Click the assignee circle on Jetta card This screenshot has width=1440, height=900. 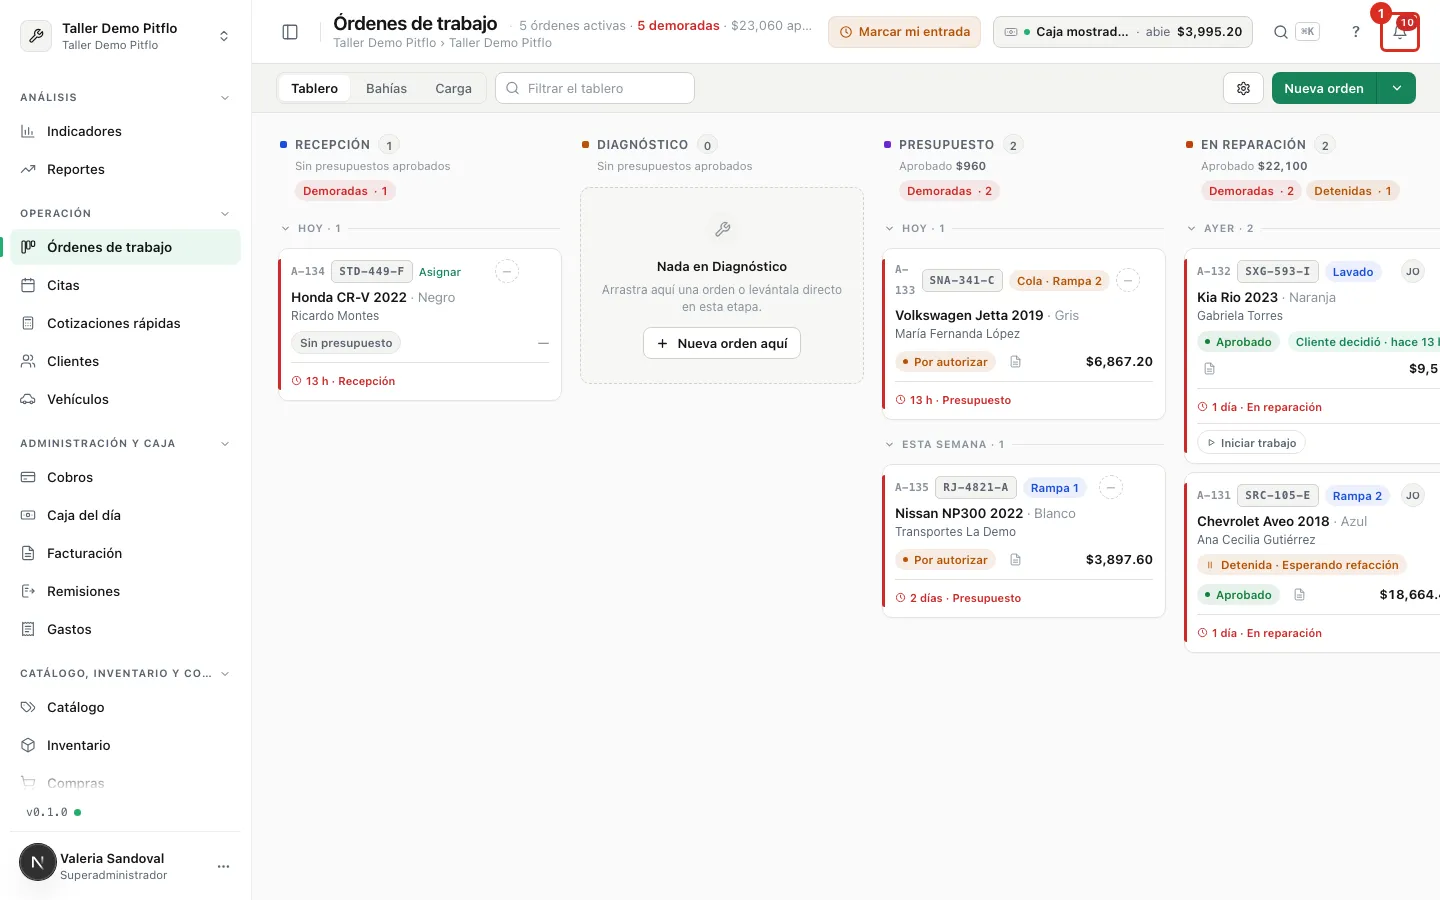point(1128,280)
